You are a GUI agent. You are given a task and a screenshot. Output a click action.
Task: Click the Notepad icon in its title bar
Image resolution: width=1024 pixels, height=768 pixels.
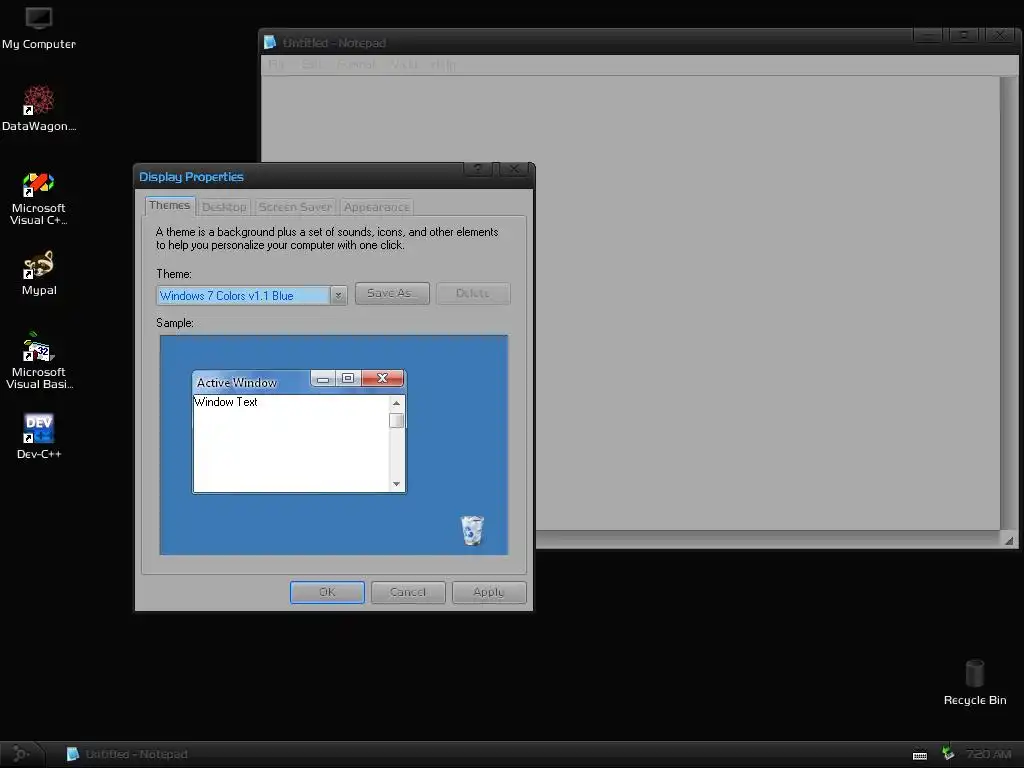(270, 42)
